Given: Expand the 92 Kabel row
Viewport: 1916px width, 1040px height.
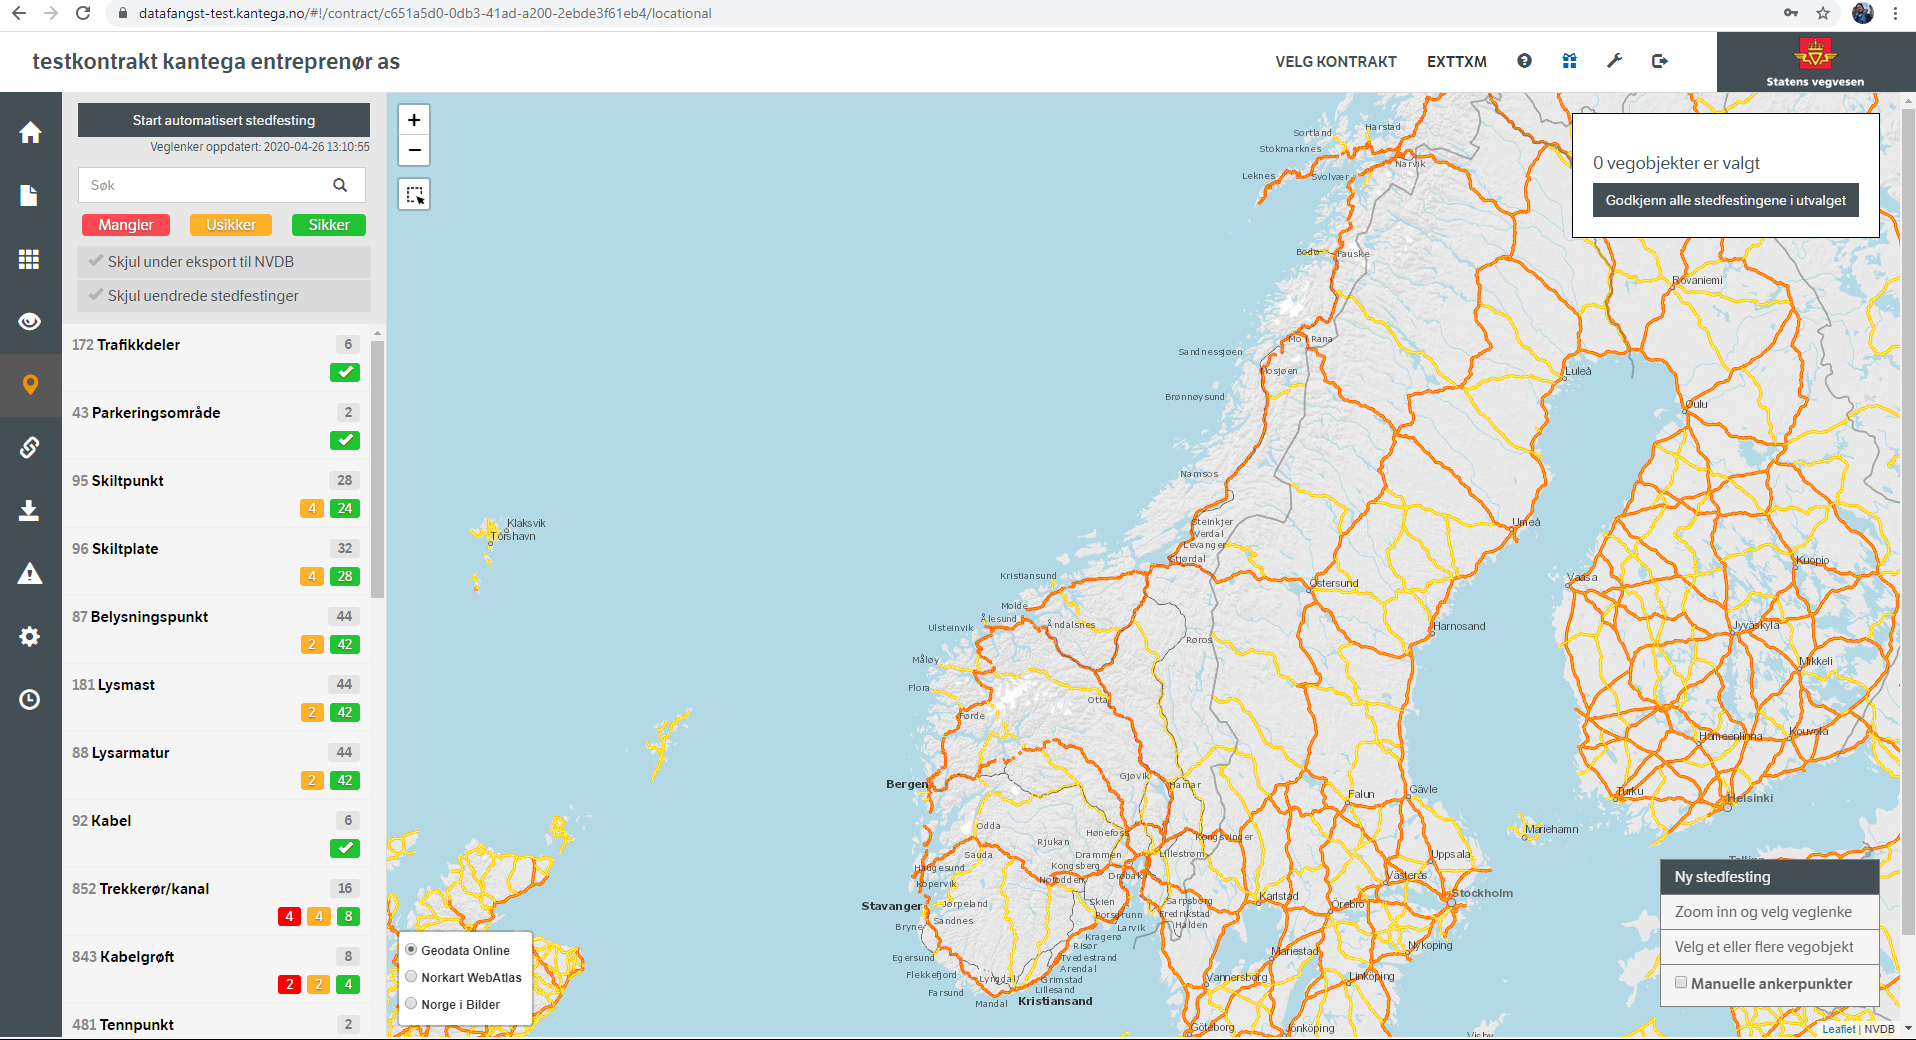Looking at the screenshot, I should click(x=216, y=834).
